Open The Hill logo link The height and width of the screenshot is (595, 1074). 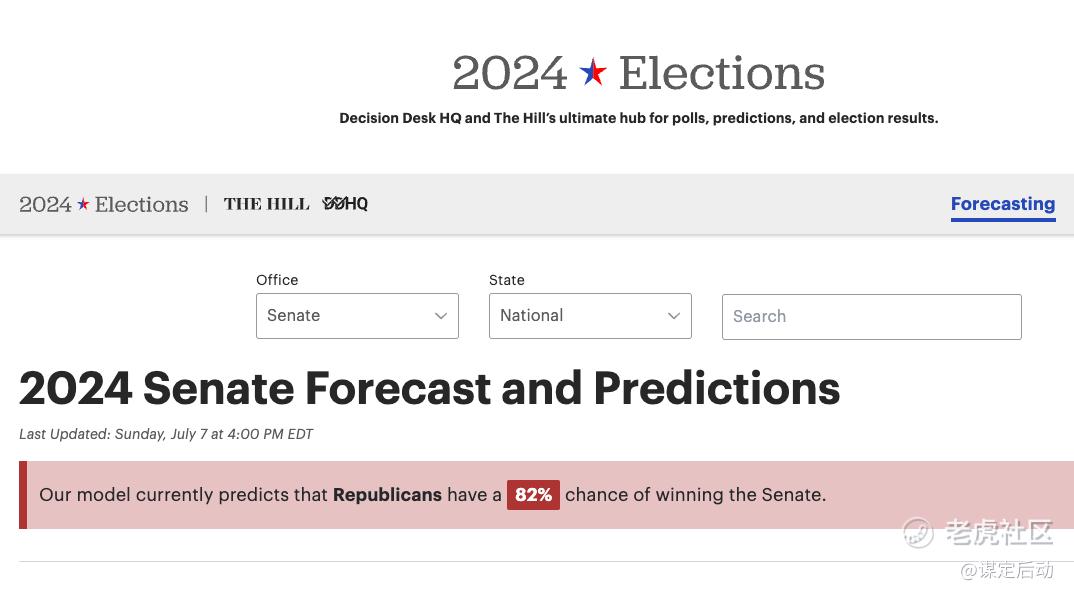click(x=266, y=204)
